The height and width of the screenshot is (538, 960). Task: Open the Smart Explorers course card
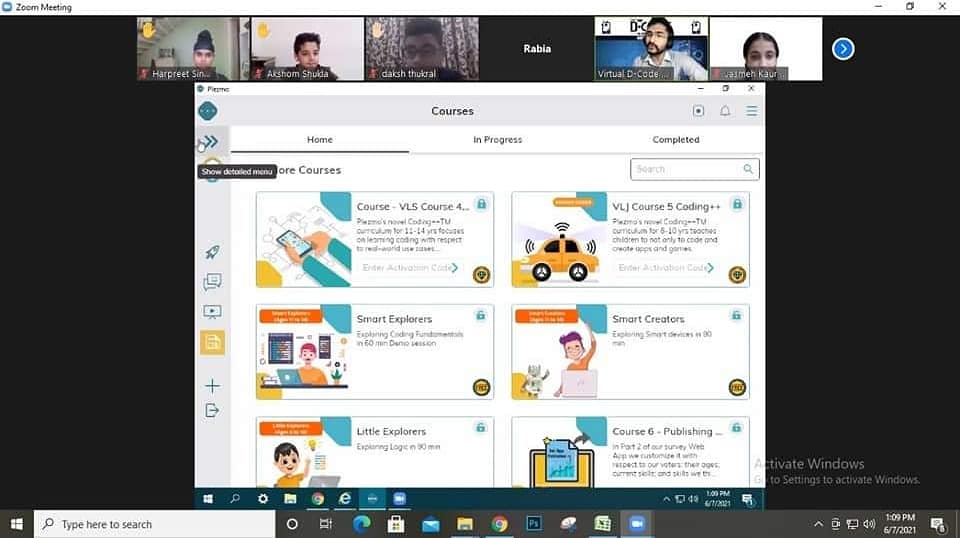pos(375,352)
